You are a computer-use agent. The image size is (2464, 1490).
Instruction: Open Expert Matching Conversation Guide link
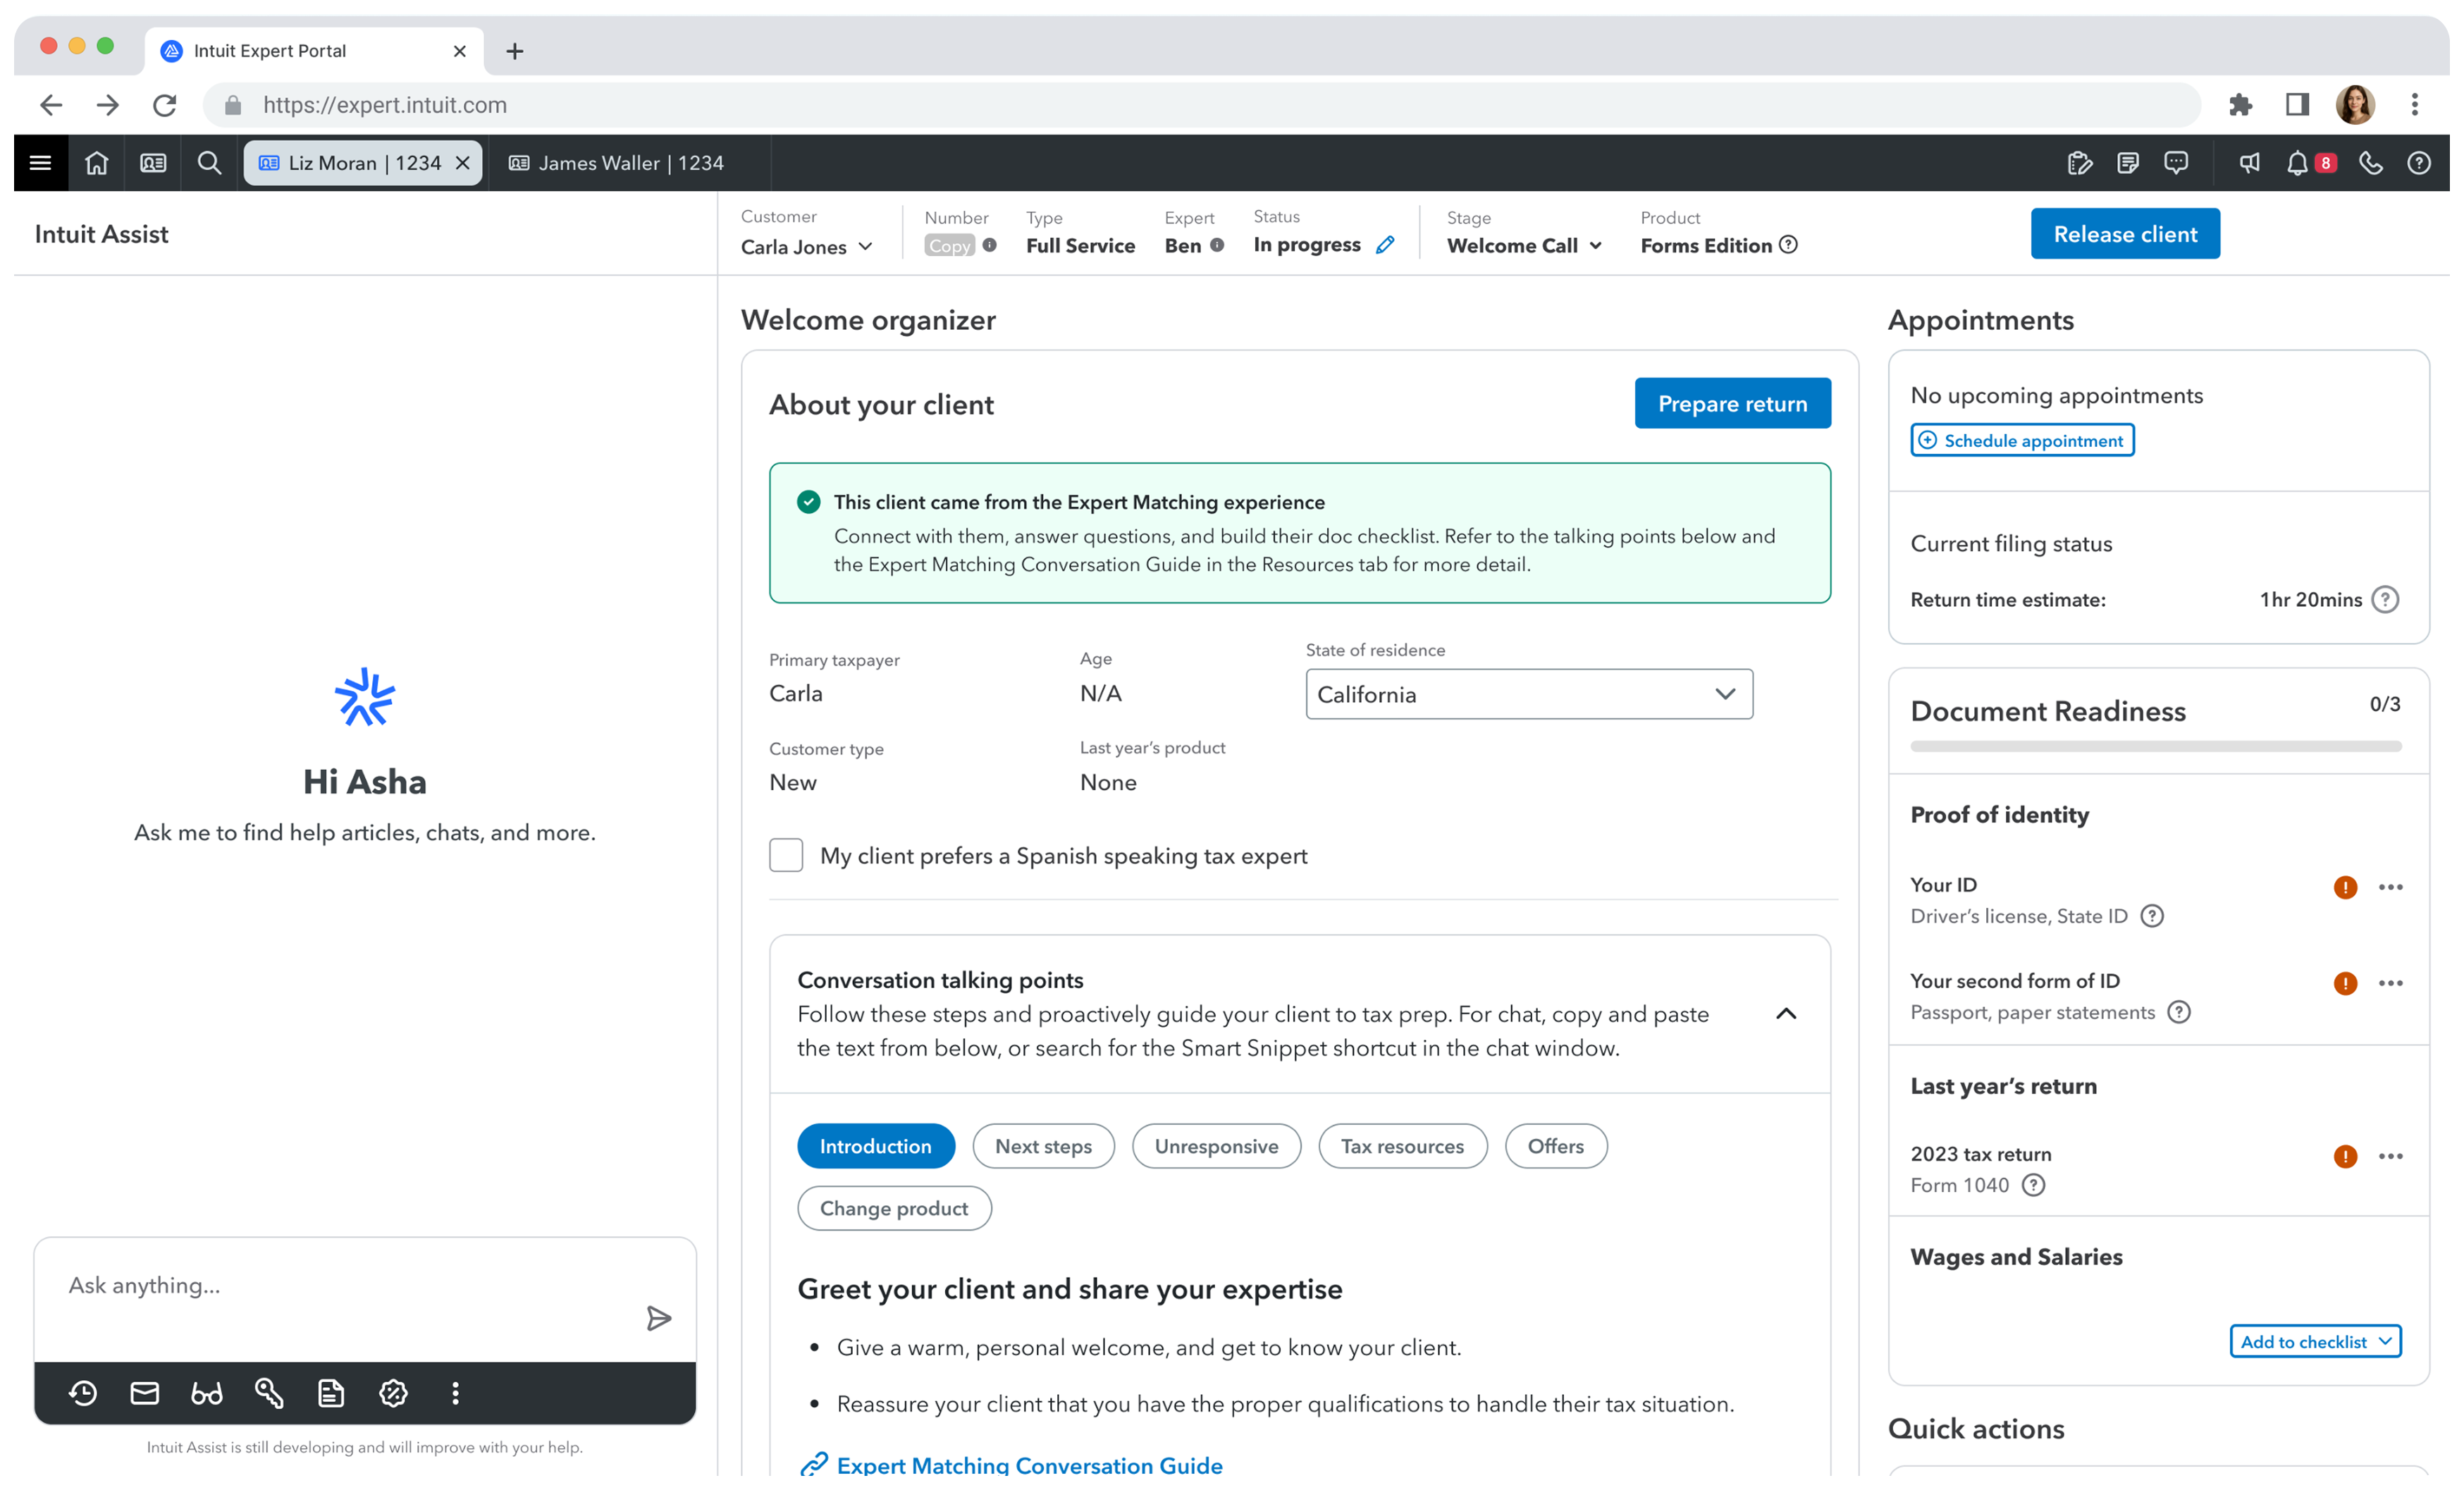(x=1029, y=1465)
